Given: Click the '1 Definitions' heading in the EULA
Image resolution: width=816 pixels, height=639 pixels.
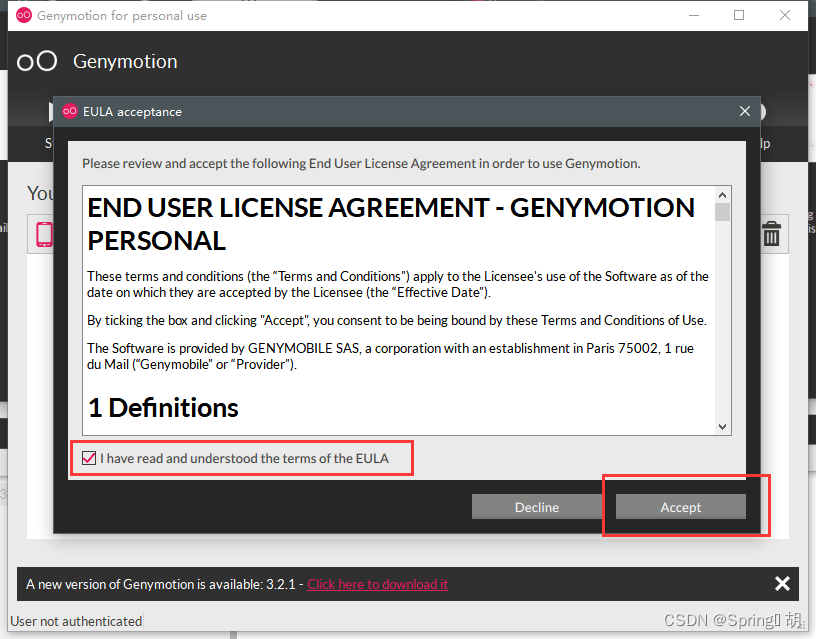Looking at the screenshot, I should pyautogui.click(x=163, y=407).
